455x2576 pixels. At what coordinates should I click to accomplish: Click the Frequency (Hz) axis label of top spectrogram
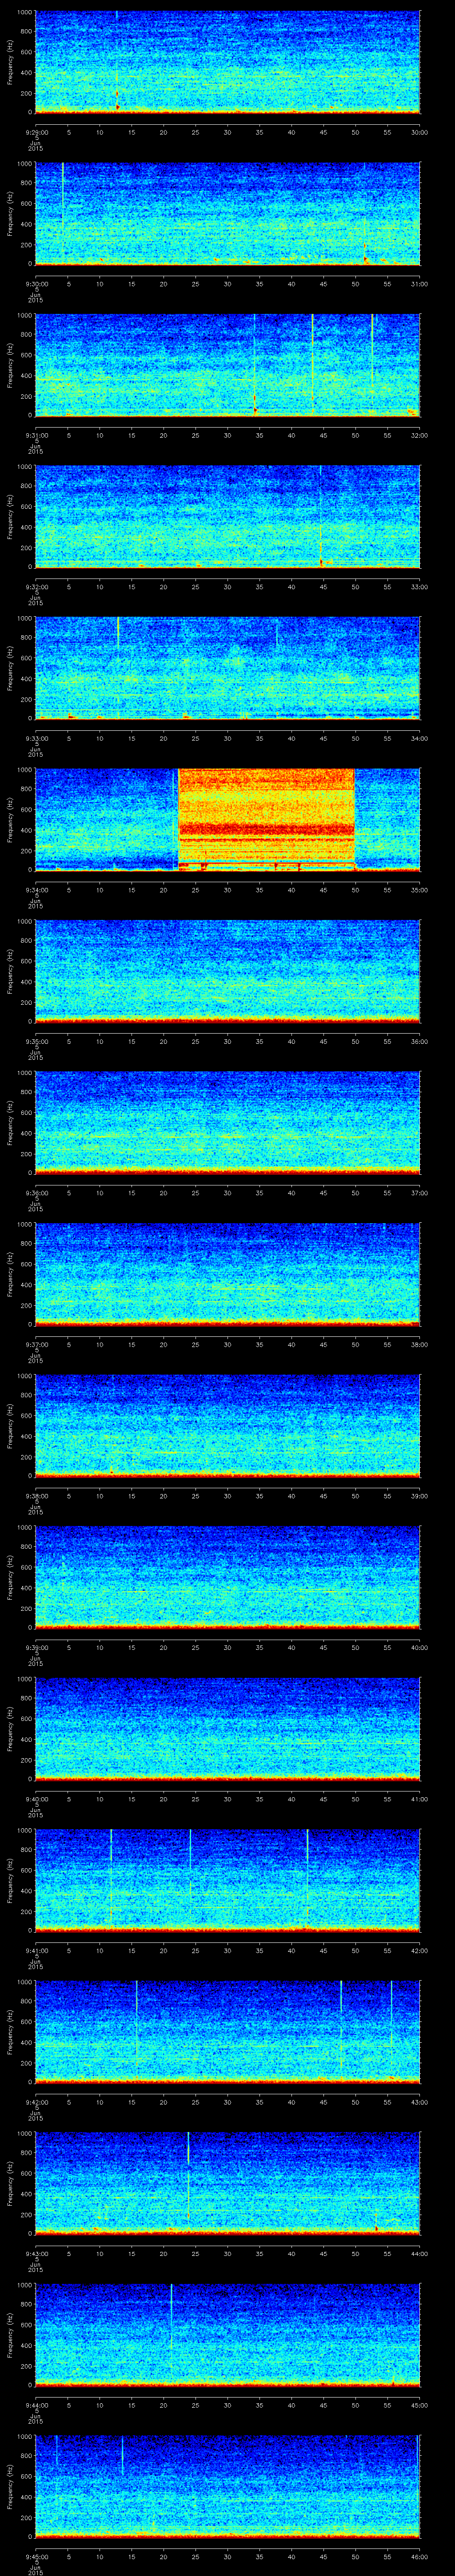coord(10,62)
